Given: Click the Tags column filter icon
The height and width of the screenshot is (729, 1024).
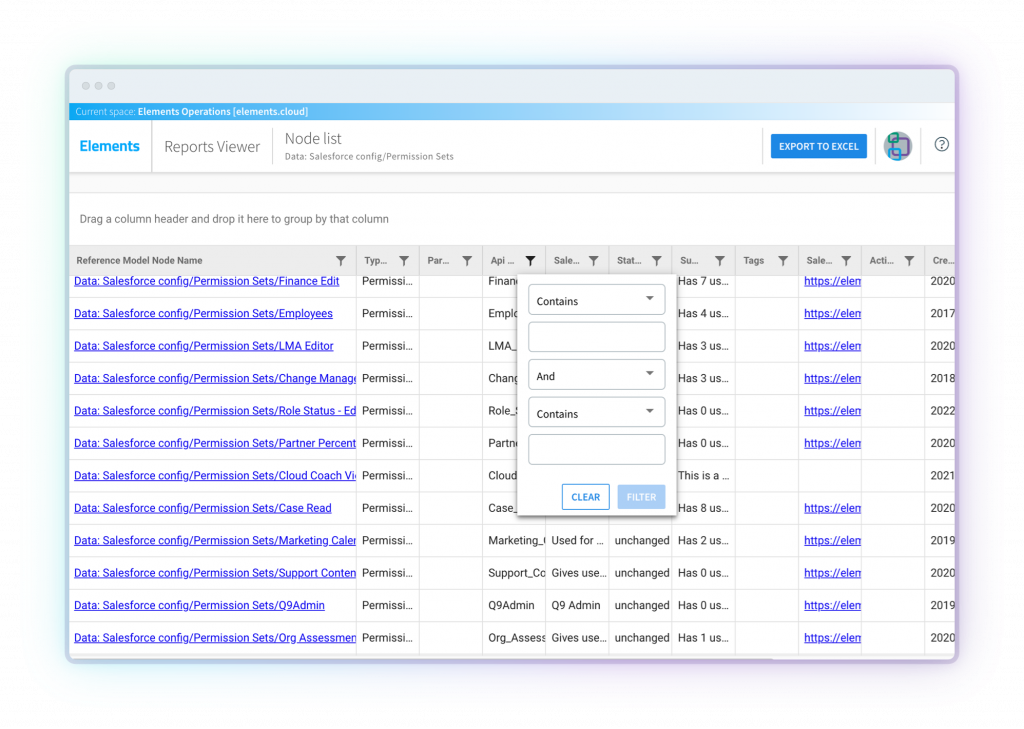Looking at the screenshot, I should (x=783, y=261).
